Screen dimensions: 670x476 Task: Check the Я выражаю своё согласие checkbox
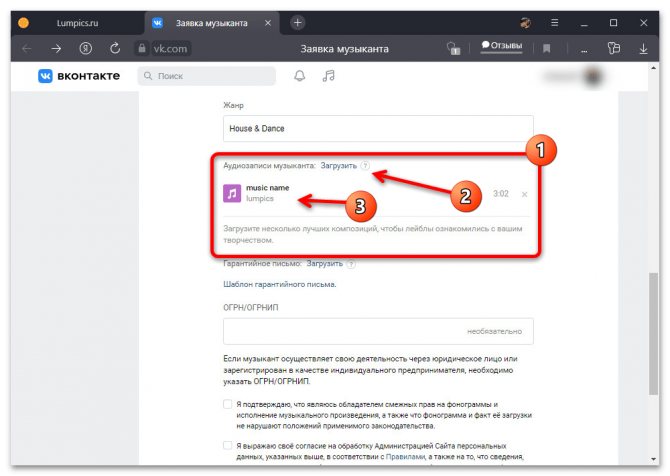pyautogui.click(x=228, y=446)
